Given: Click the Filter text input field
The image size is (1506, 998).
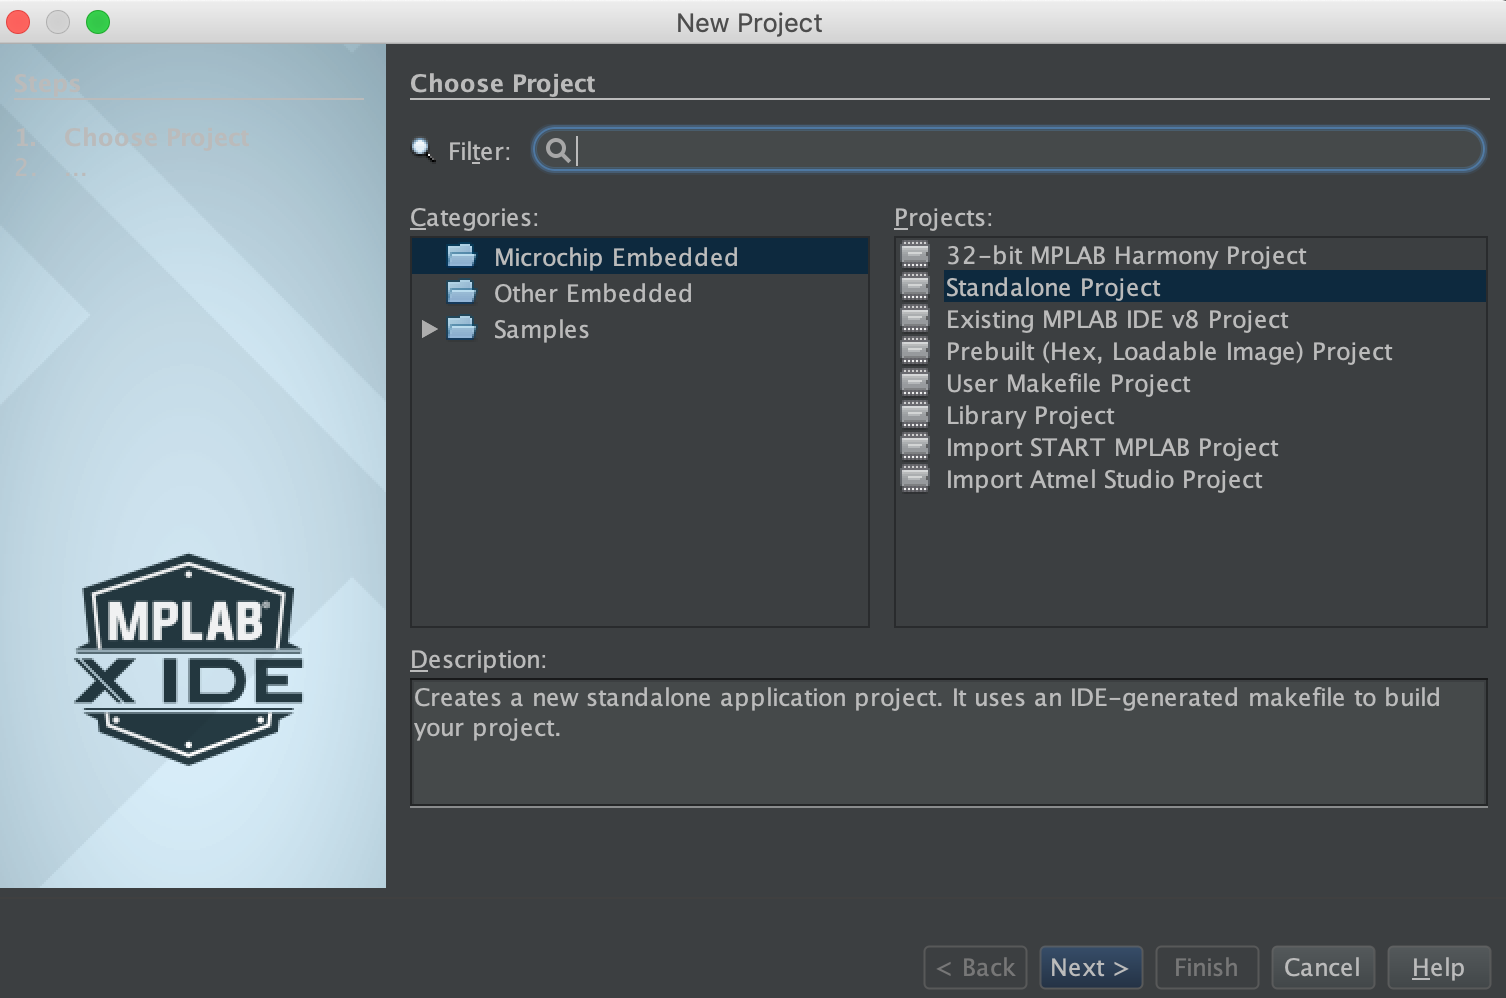Looking at the screenshot, I should pyautogui.click(x=1020, y=150).
